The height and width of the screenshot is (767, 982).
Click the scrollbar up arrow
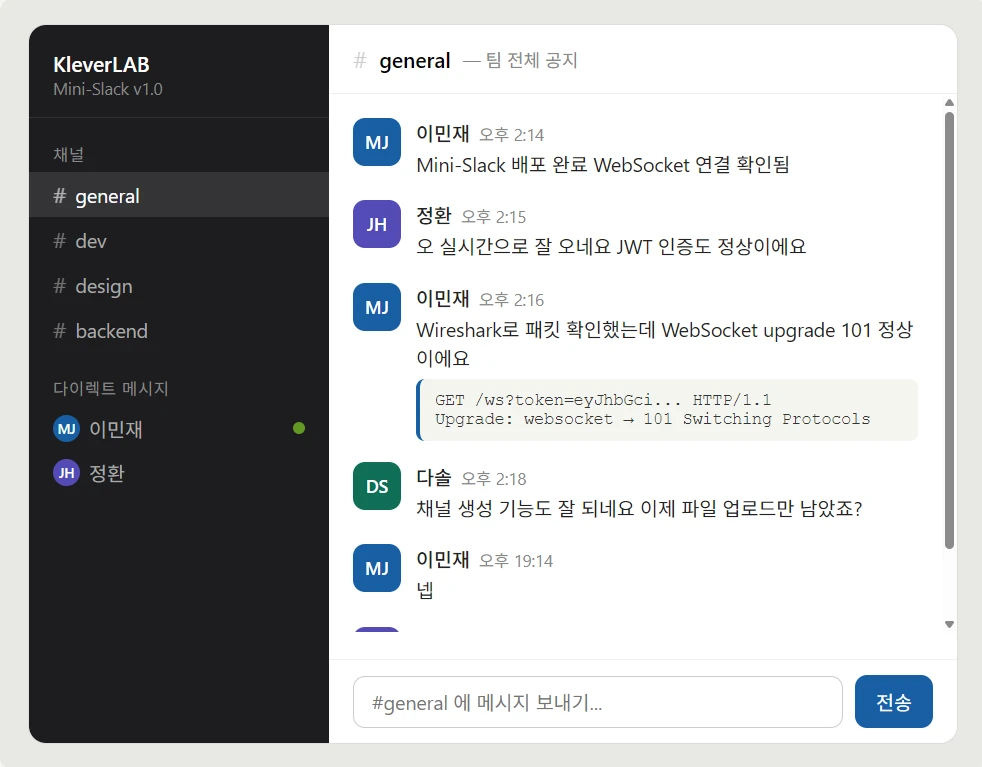(x=948, y=101)
